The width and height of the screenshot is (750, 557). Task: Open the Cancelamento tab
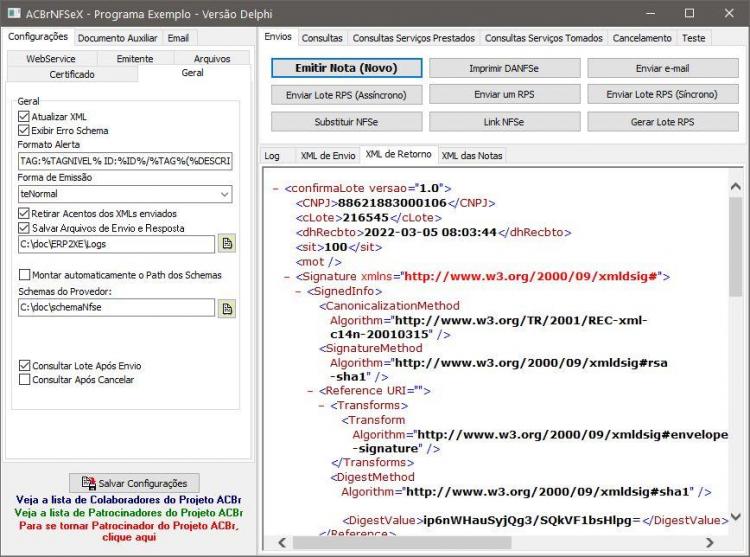642,38
